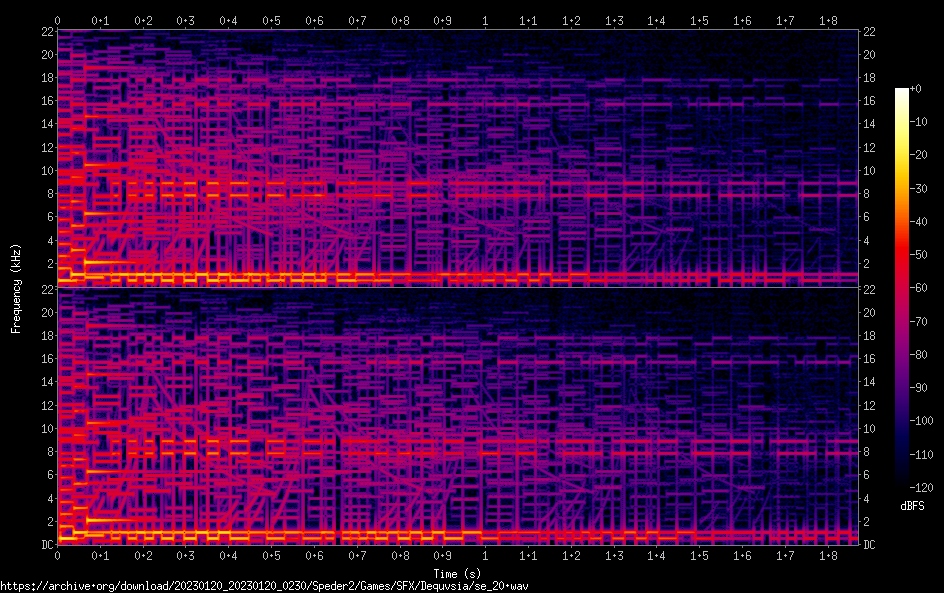Click the "dBFS" label under the color scale

(x=912, y=507)
